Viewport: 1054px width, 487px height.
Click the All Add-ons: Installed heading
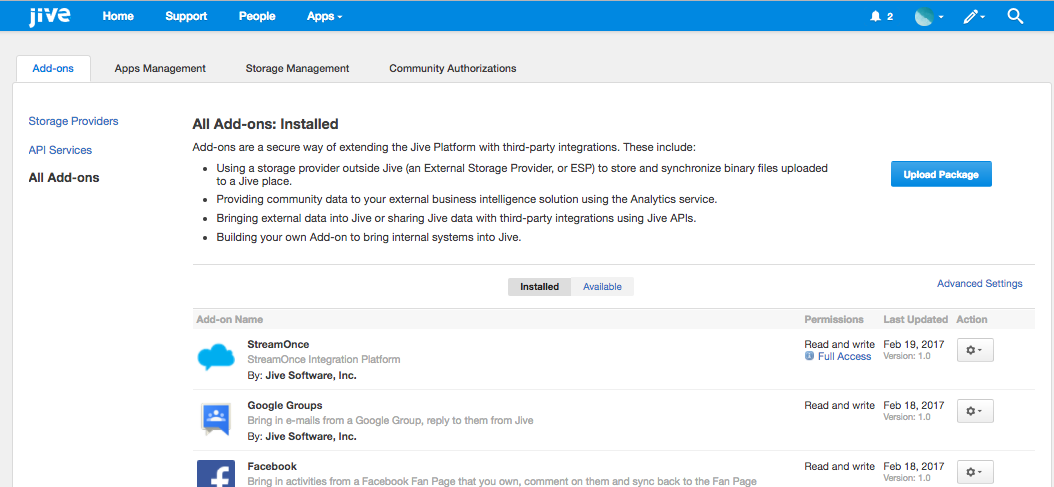[x=265, y=124]
